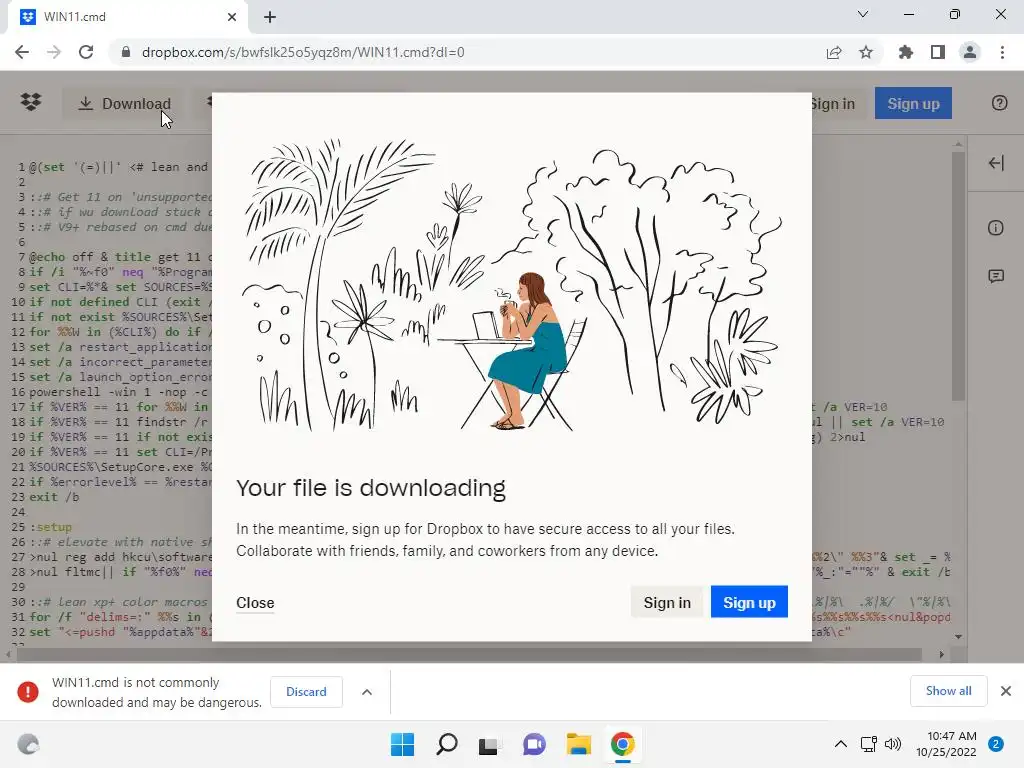Show hidden system tray icons
The width and height of the screenshot is (1024, 768).
coord(840,744)
